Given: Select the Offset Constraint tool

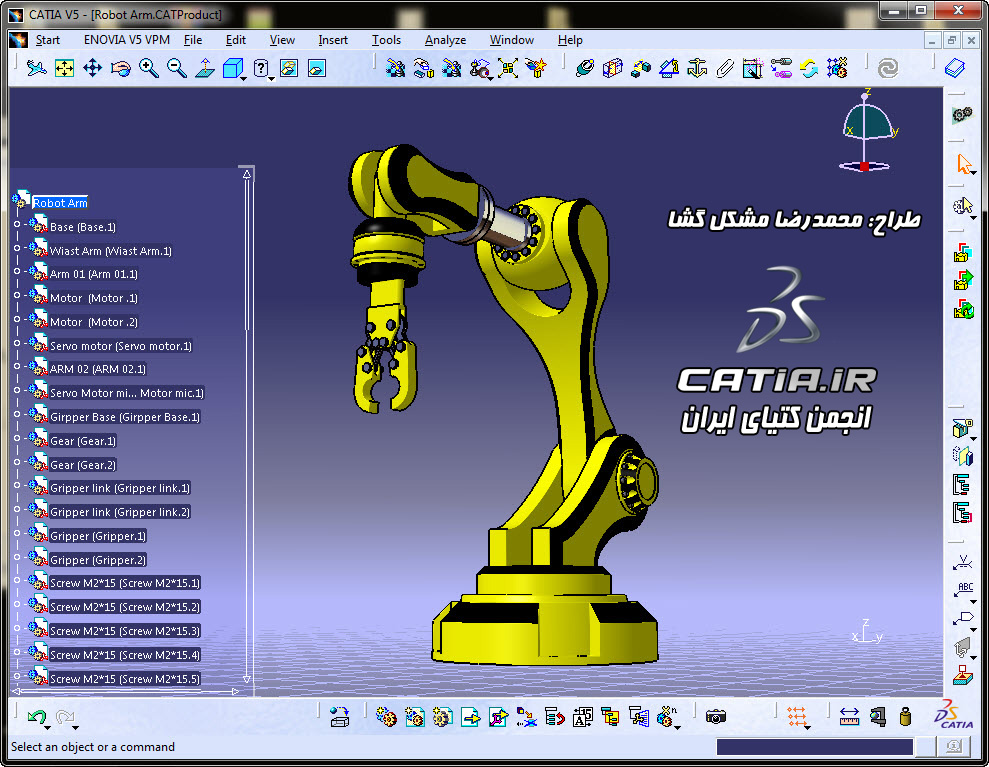Looking at the screenshot, I should (641, 67).
